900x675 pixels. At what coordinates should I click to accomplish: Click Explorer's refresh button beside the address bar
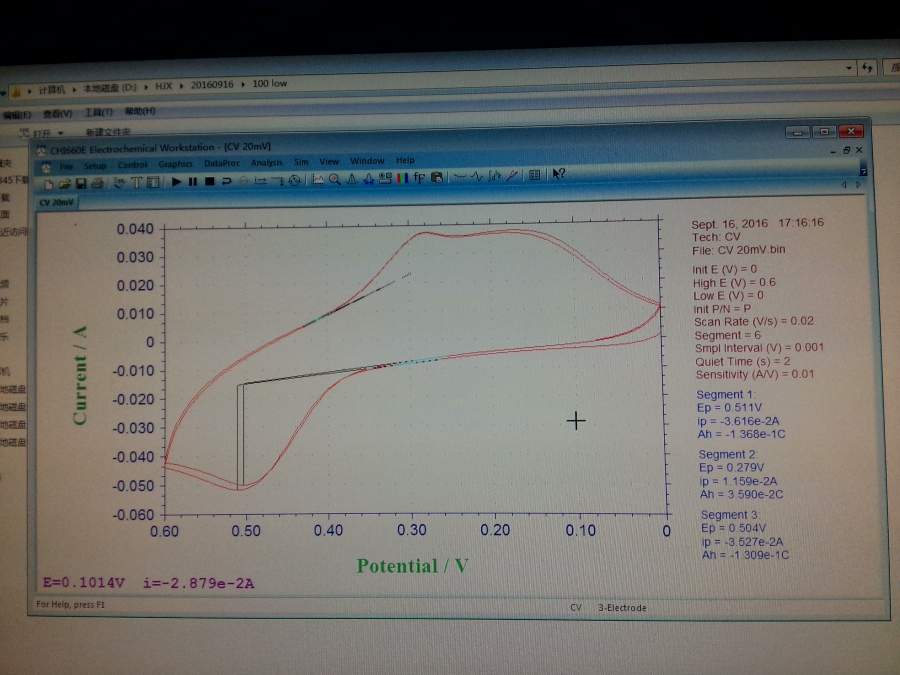click(867, 68)
